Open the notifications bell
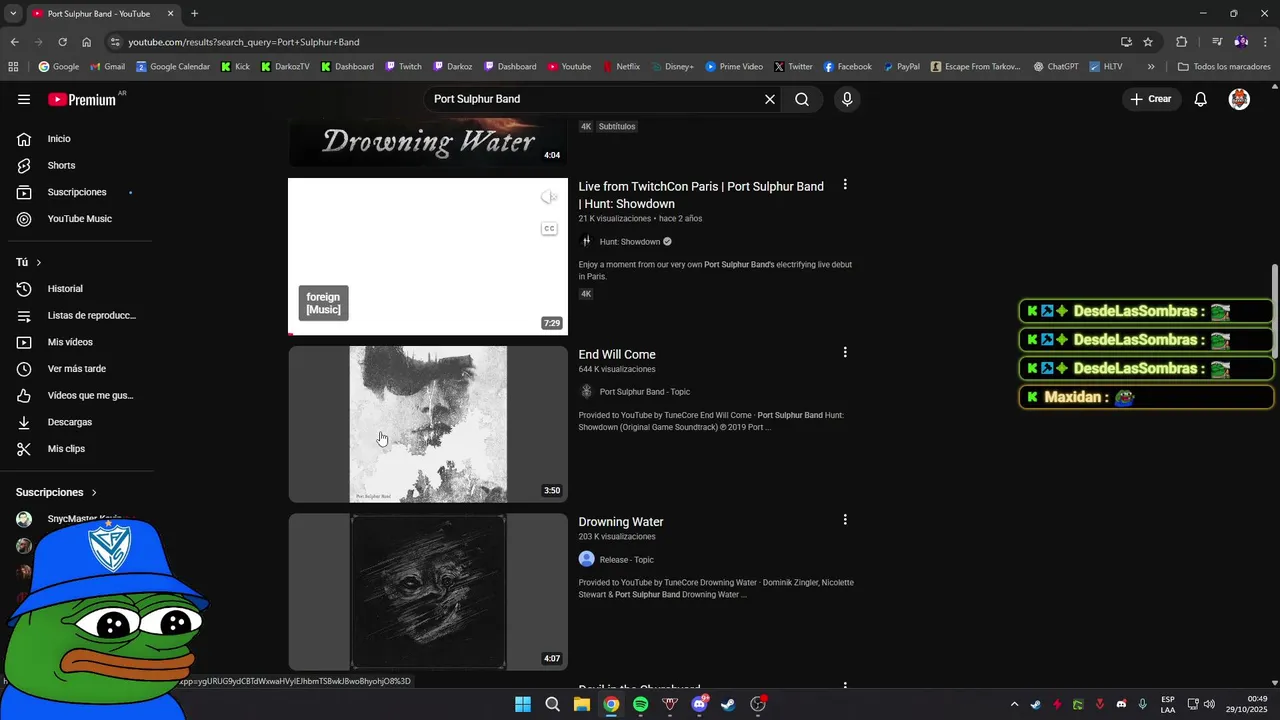Viewport: 1280px width, 720px height. coord(1201,99)
